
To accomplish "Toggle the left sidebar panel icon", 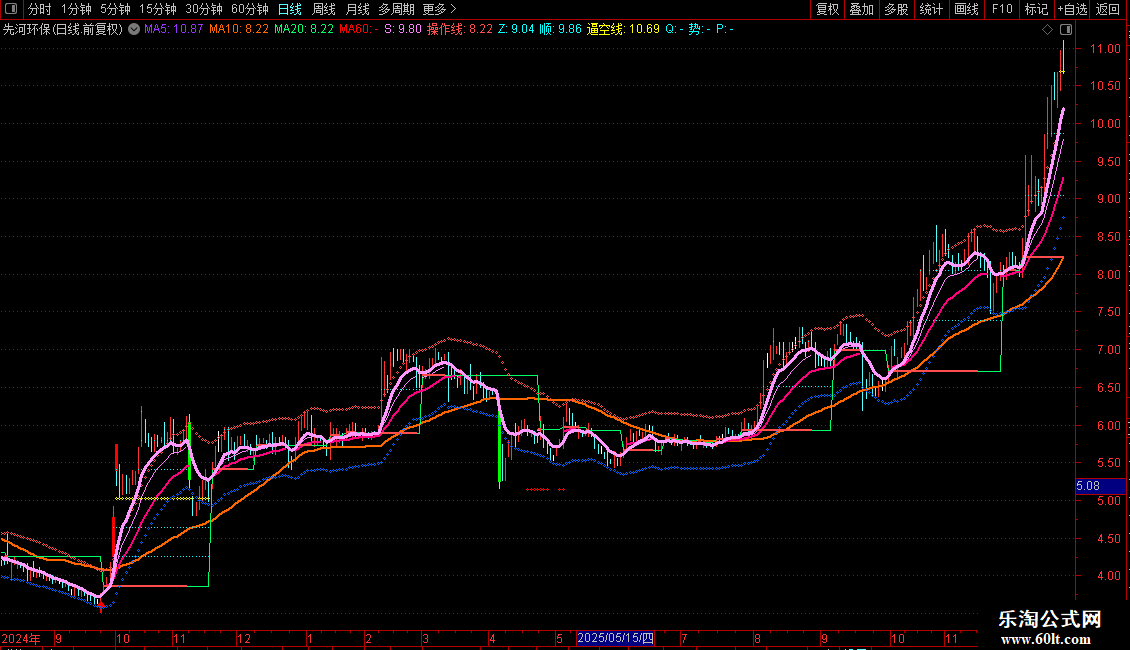I will tap(11, 9).
